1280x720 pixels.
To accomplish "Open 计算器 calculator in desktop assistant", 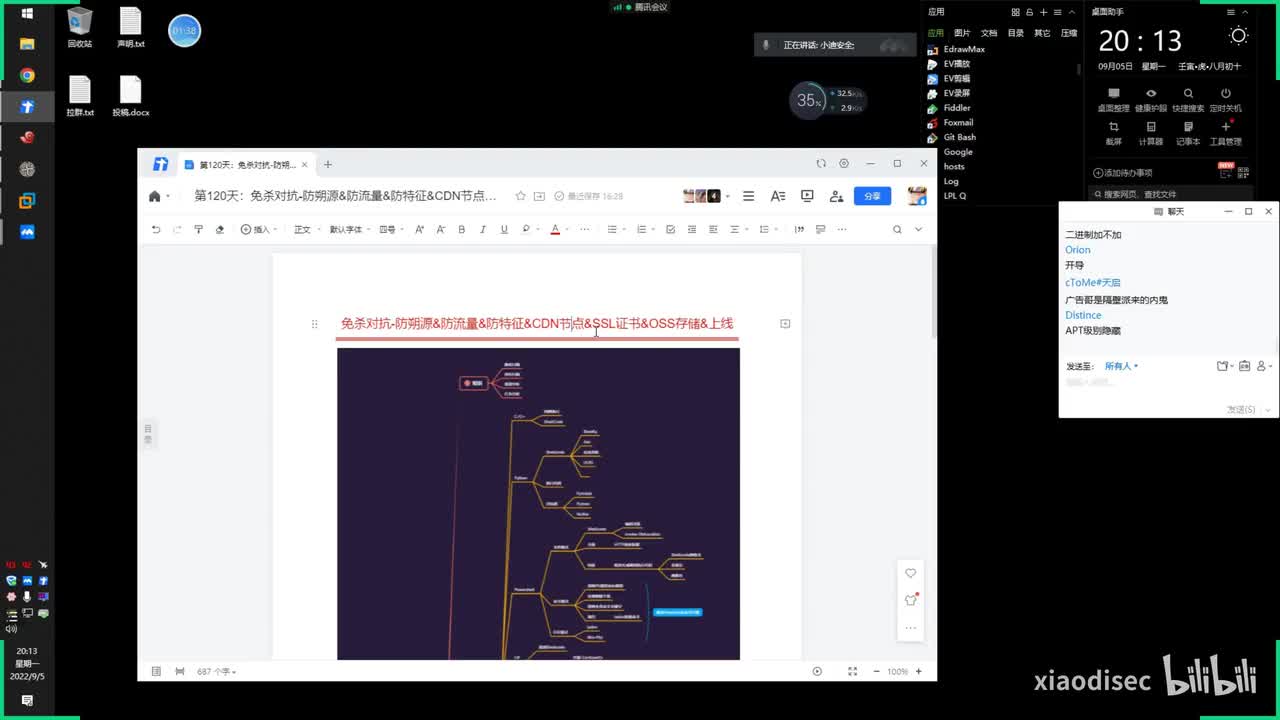I will [x=1151, y=132].
